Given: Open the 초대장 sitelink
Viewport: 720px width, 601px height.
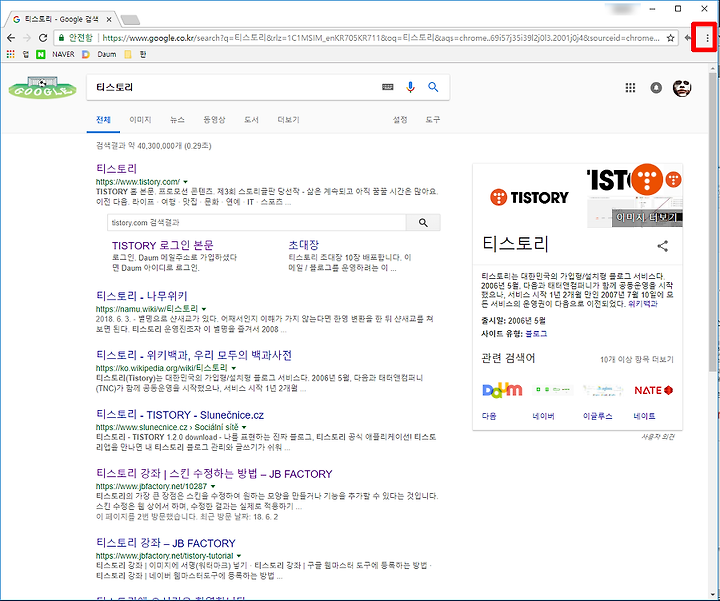Looking at the screenshot, I should coord(304,245).
